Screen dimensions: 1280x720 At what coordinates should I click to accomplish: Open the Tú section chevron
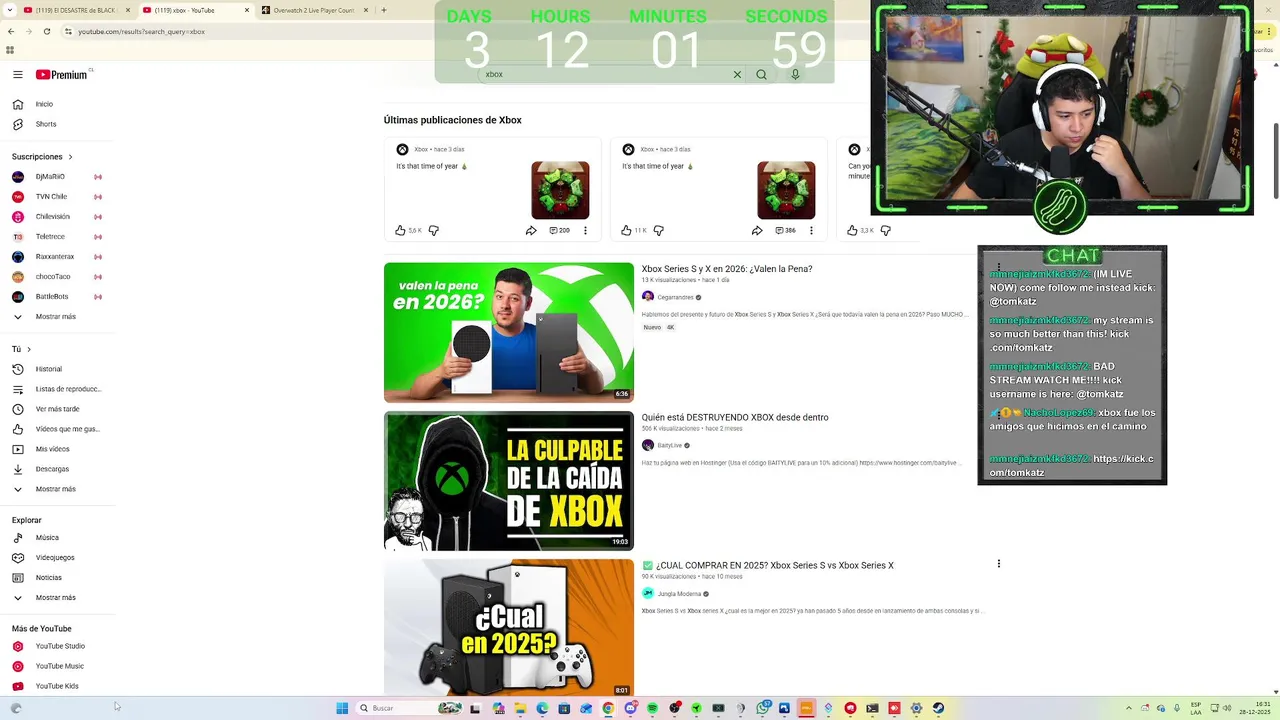tap(29, 349)
